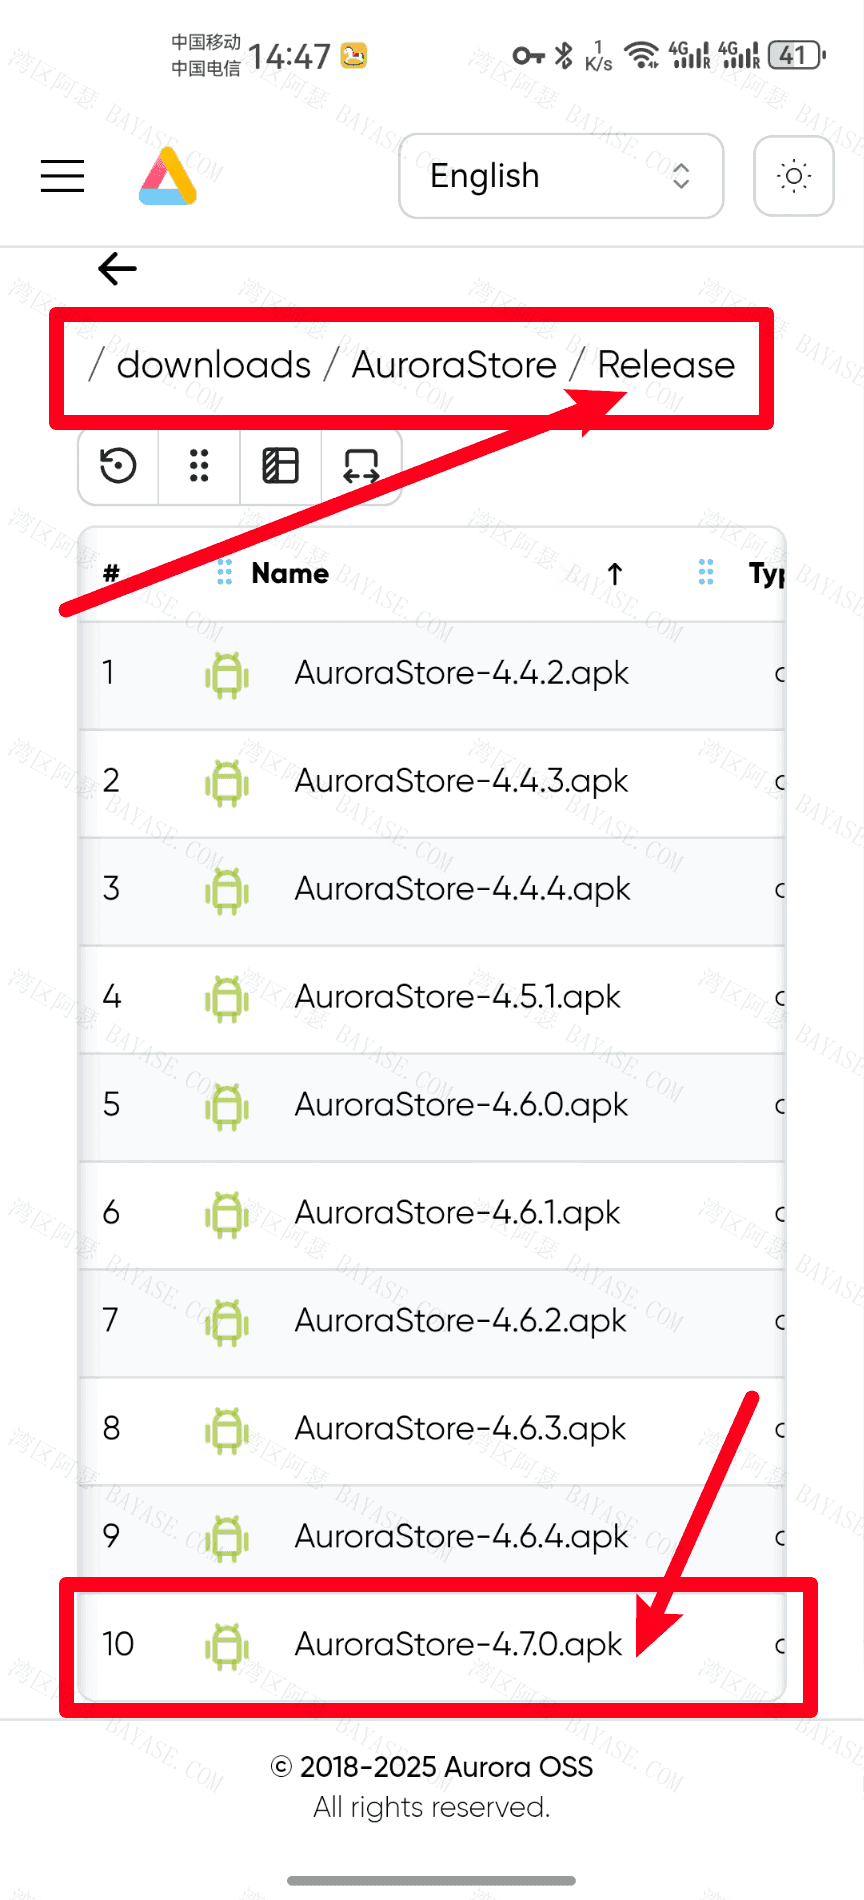Open AuroraStore-4.4.4.apk
The height and width of the screenshot is (1900, 864).
pyautogui.click(x=463, y=889)
